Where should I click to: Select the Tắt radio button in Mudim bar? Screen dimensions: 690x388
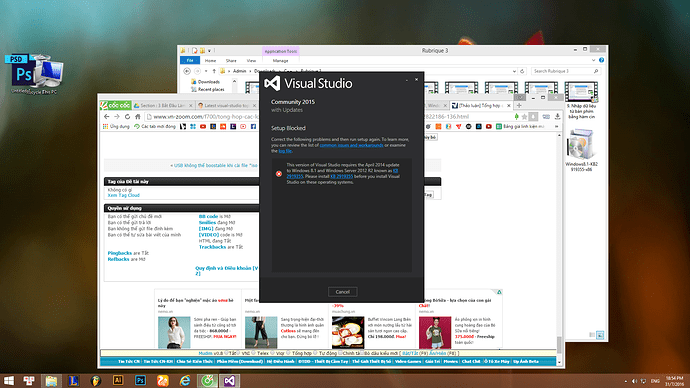[x=227, y=353]
